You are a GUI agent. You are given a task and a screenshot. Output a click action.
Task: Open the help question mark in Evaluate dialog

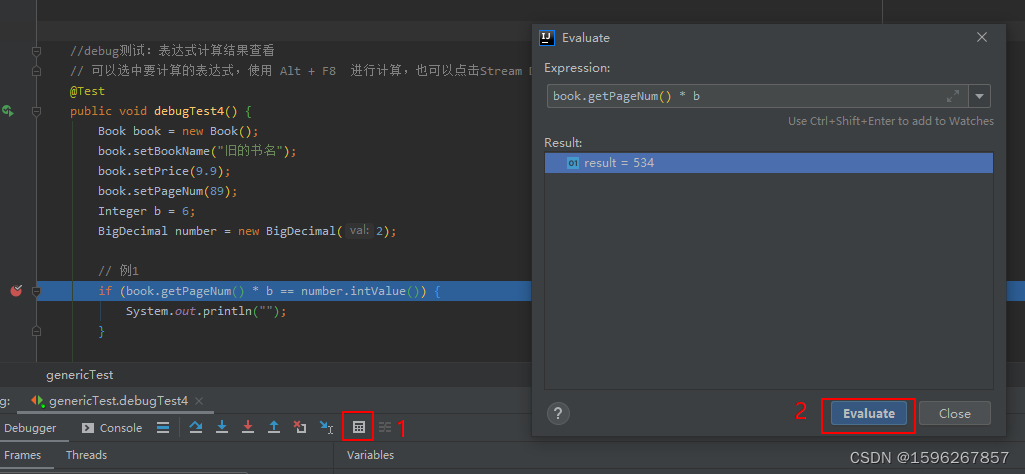pos(558,413)
